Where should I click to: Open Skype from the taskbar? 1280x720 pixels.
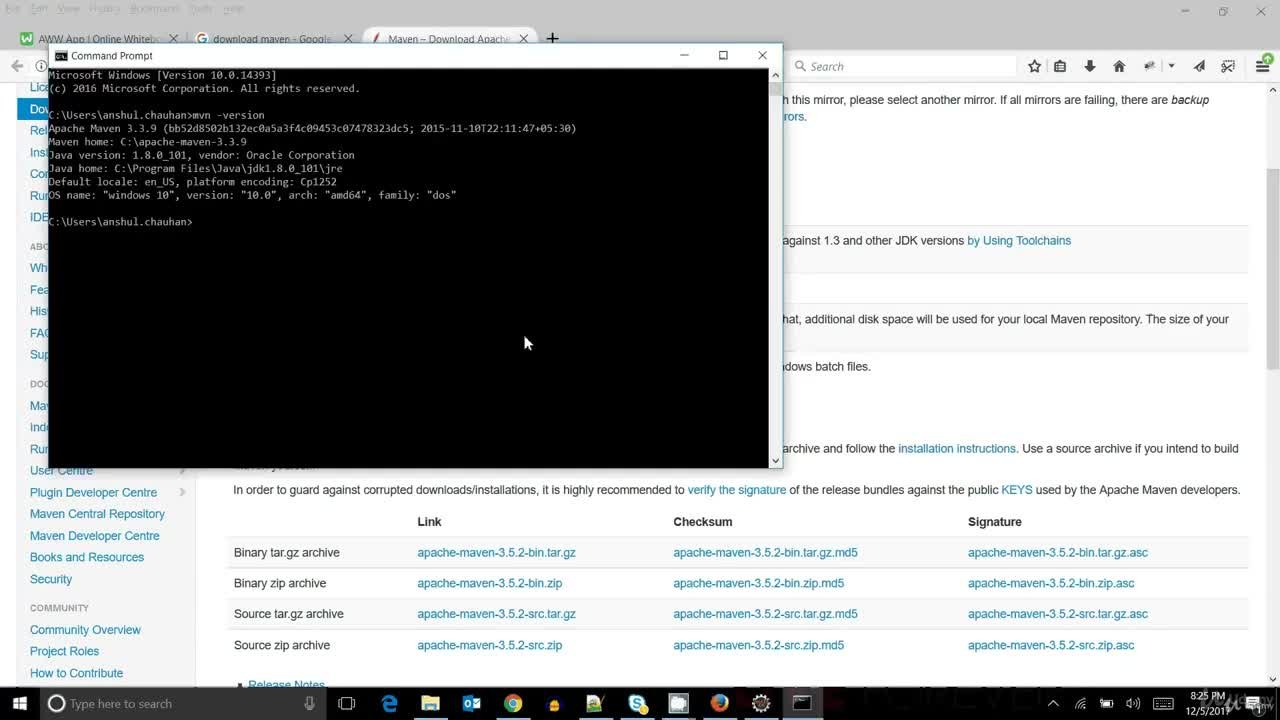[637, 703]
